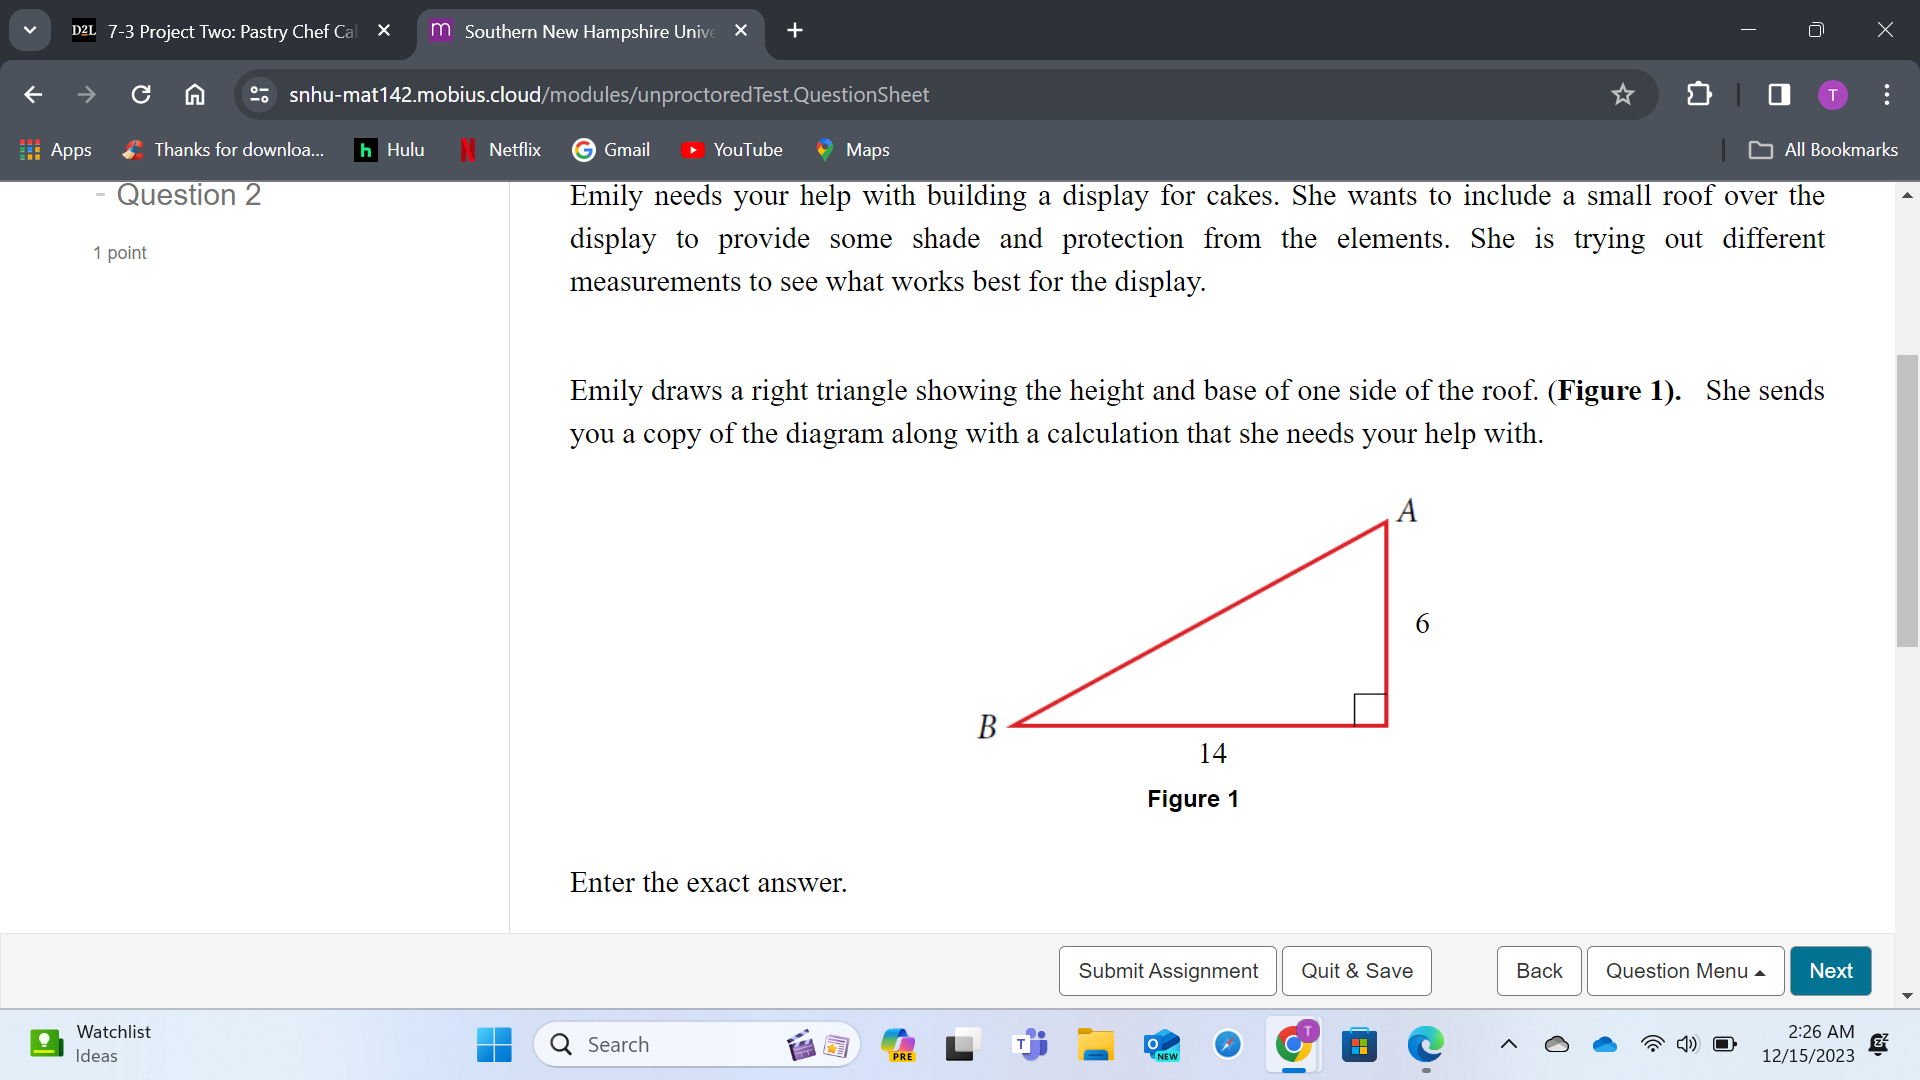Collapse the Question 2 section

coord(98,195)
